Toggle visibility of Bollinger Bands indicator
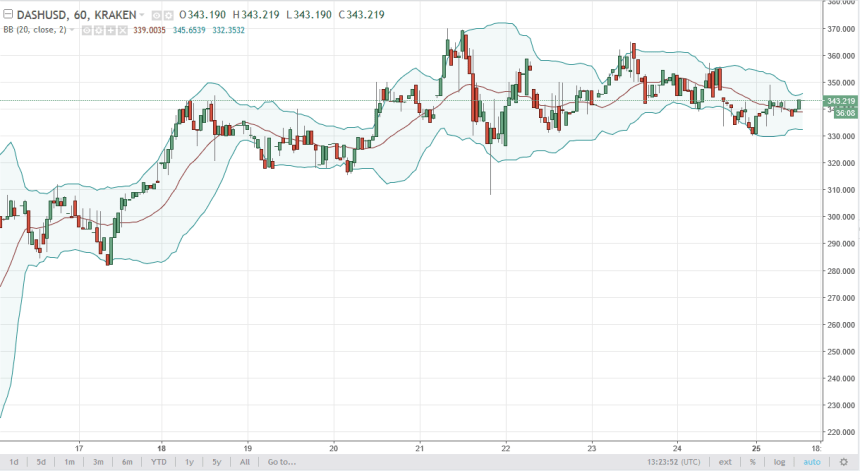 click(87, 32)
